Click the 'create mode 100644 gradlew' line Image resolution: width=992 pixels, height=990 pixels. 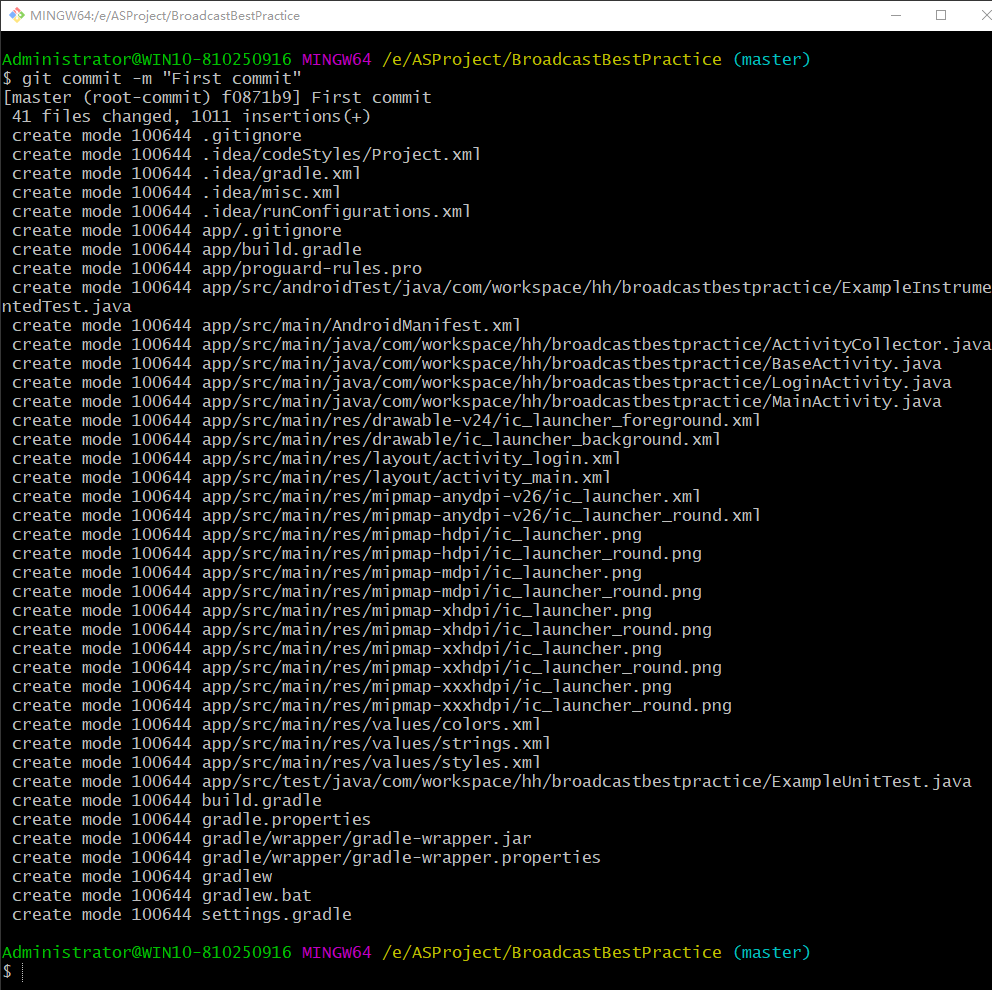click(142, 876)
